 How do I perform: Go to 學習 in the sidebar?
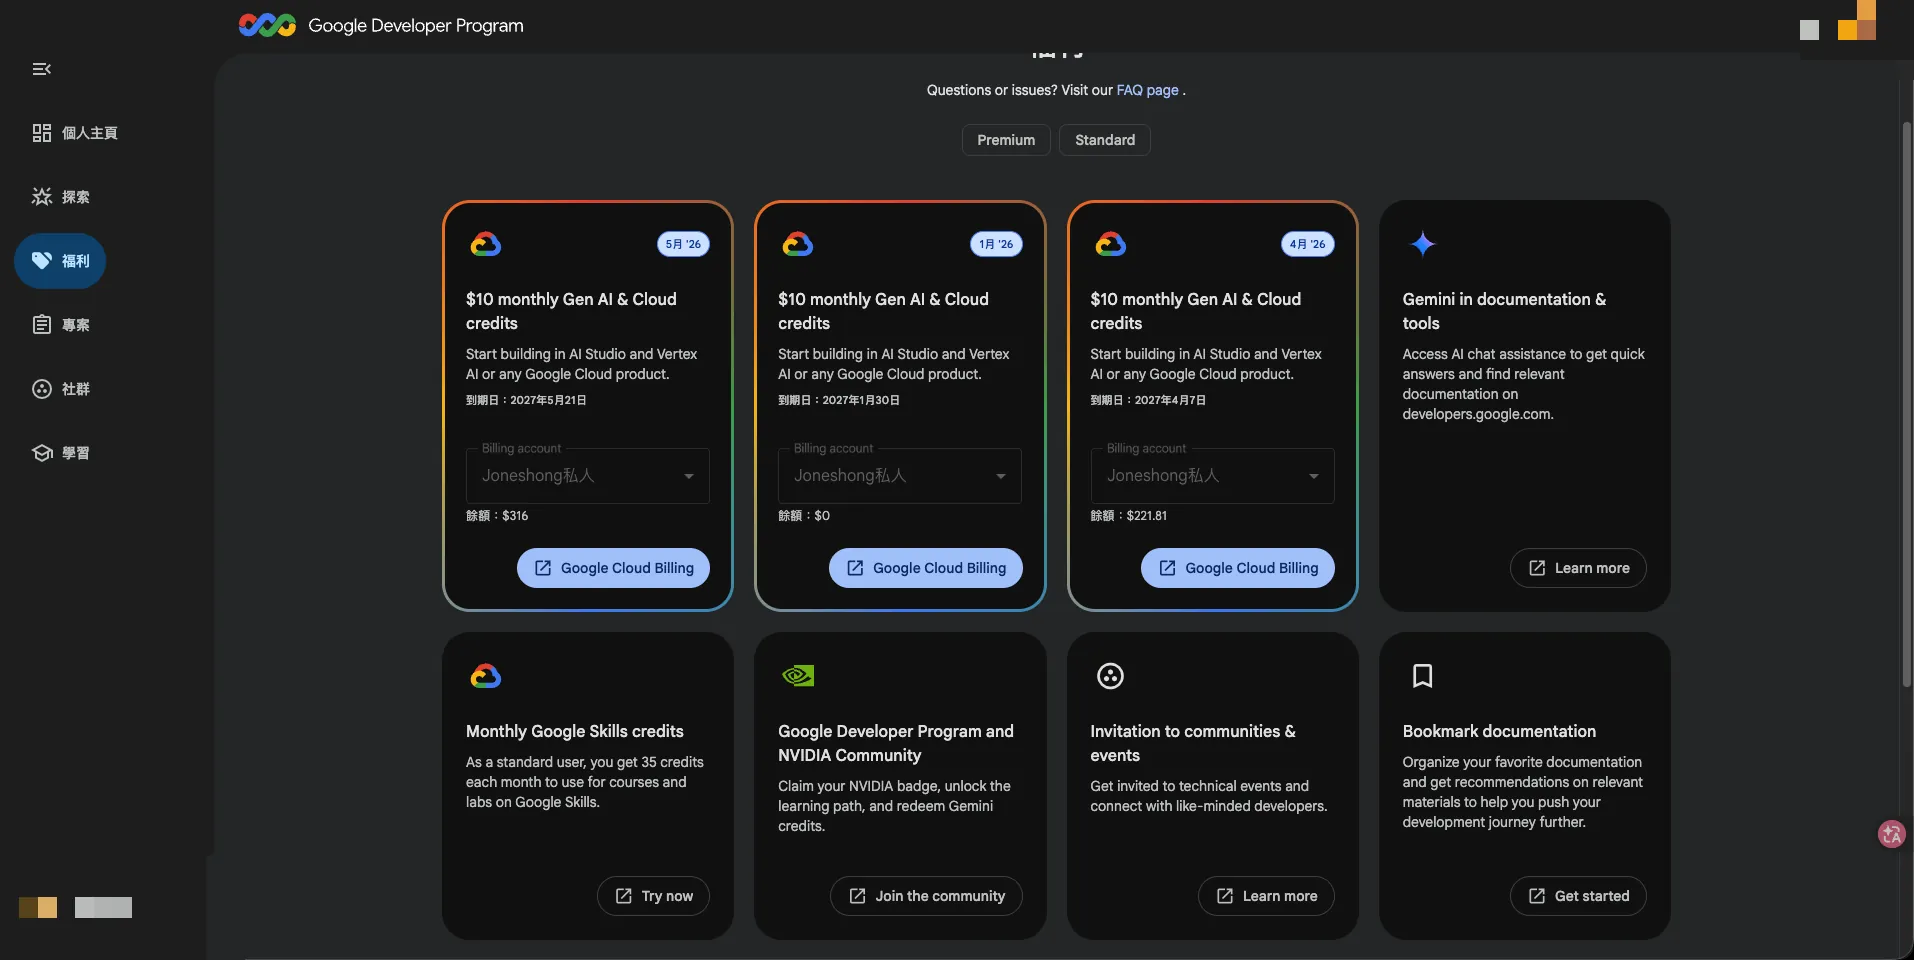pos(61,453)
